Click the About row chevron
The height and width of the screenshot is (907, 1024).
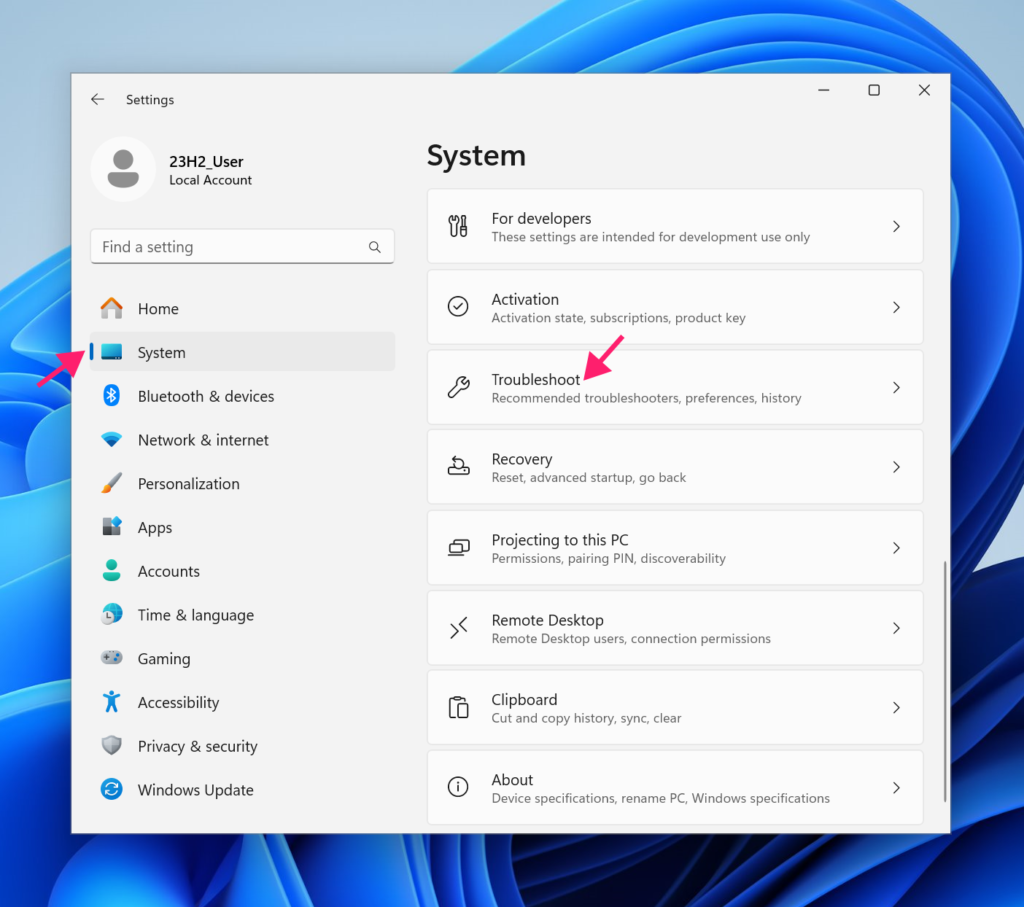(896, 788)
